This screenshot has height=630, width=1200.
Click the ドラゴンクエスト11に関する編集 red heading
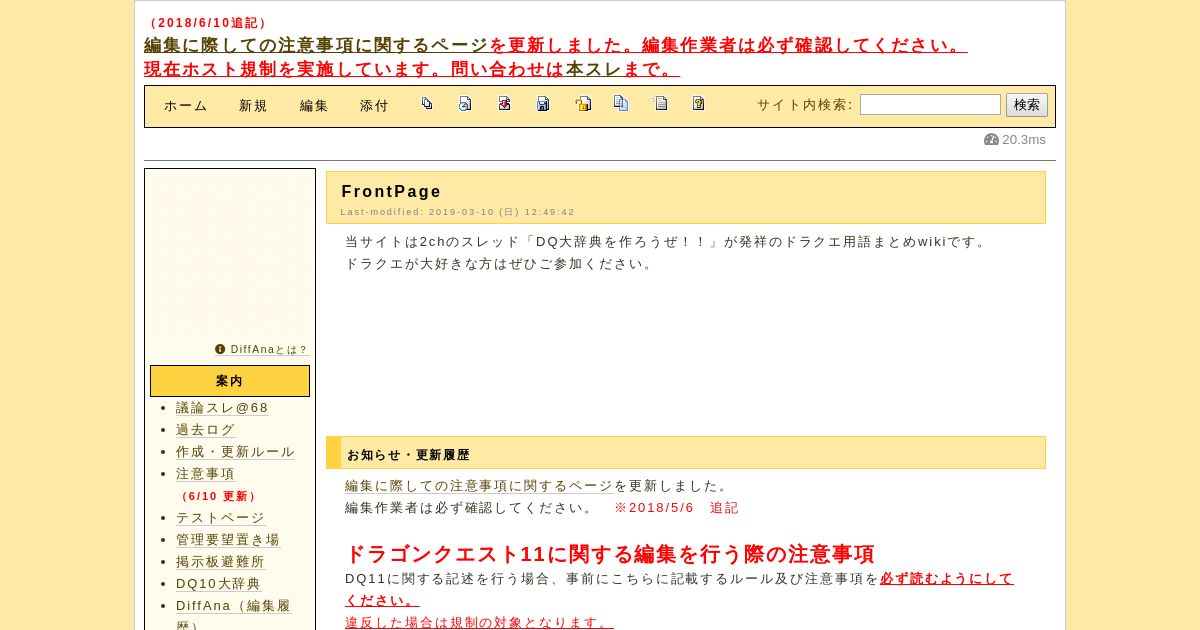[610, 554]
